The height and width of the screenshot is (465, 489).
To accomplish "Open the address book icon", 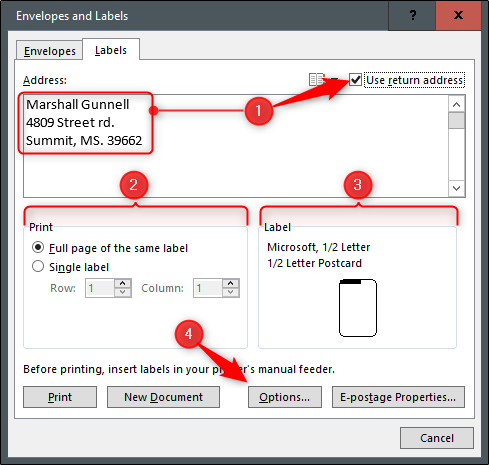I will click(316, 80).
